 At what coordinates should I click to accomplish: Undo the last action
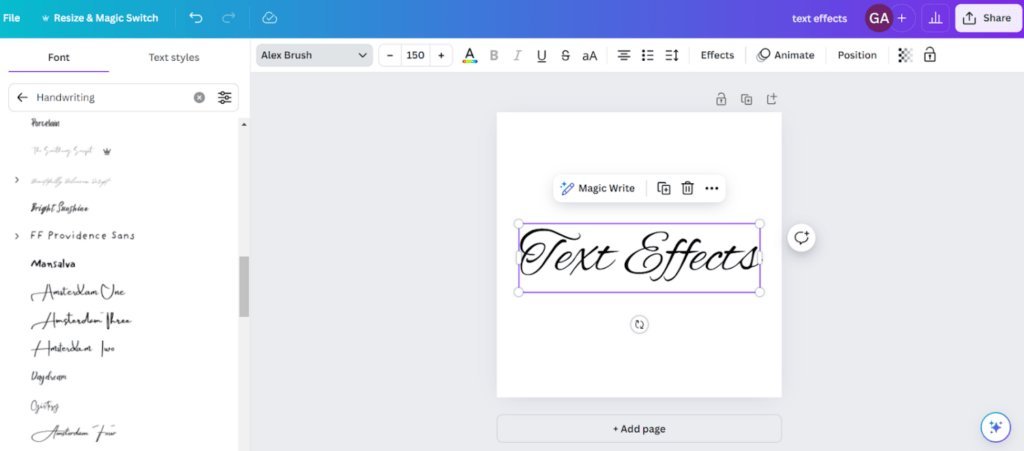tap(196, 18)
